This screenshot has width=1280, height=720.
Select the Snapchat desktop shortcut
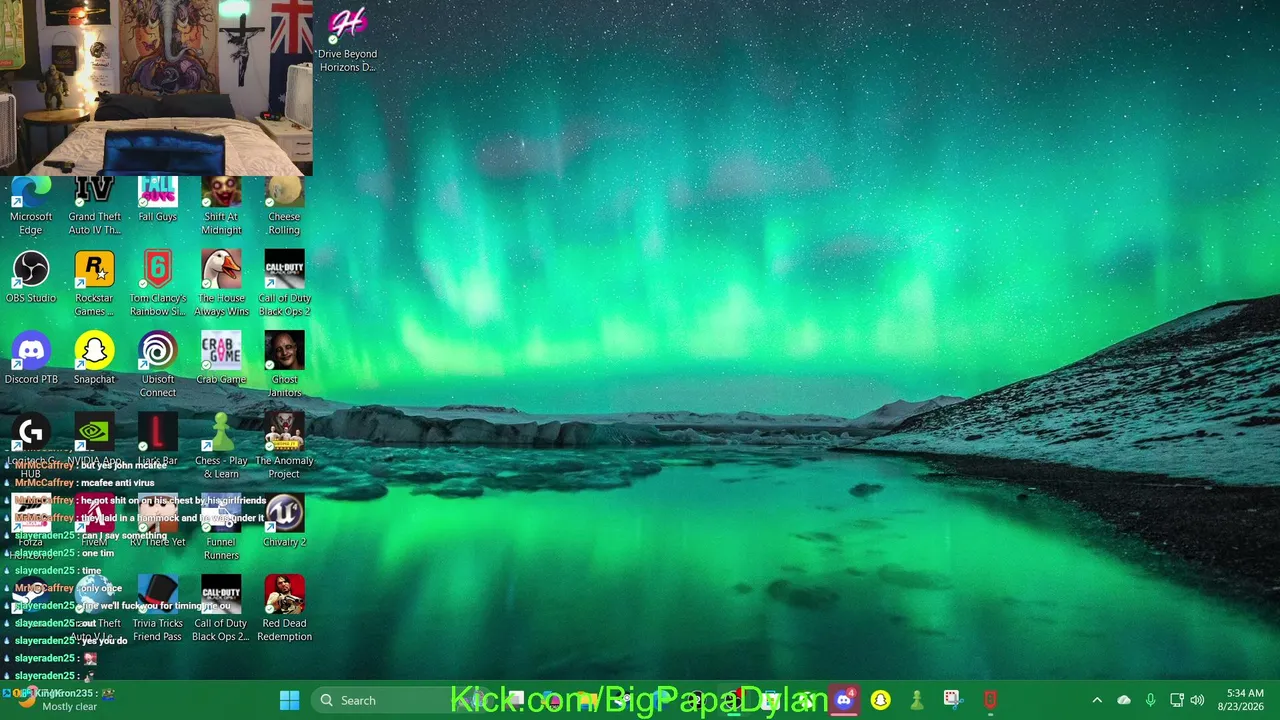coord(94,358)
